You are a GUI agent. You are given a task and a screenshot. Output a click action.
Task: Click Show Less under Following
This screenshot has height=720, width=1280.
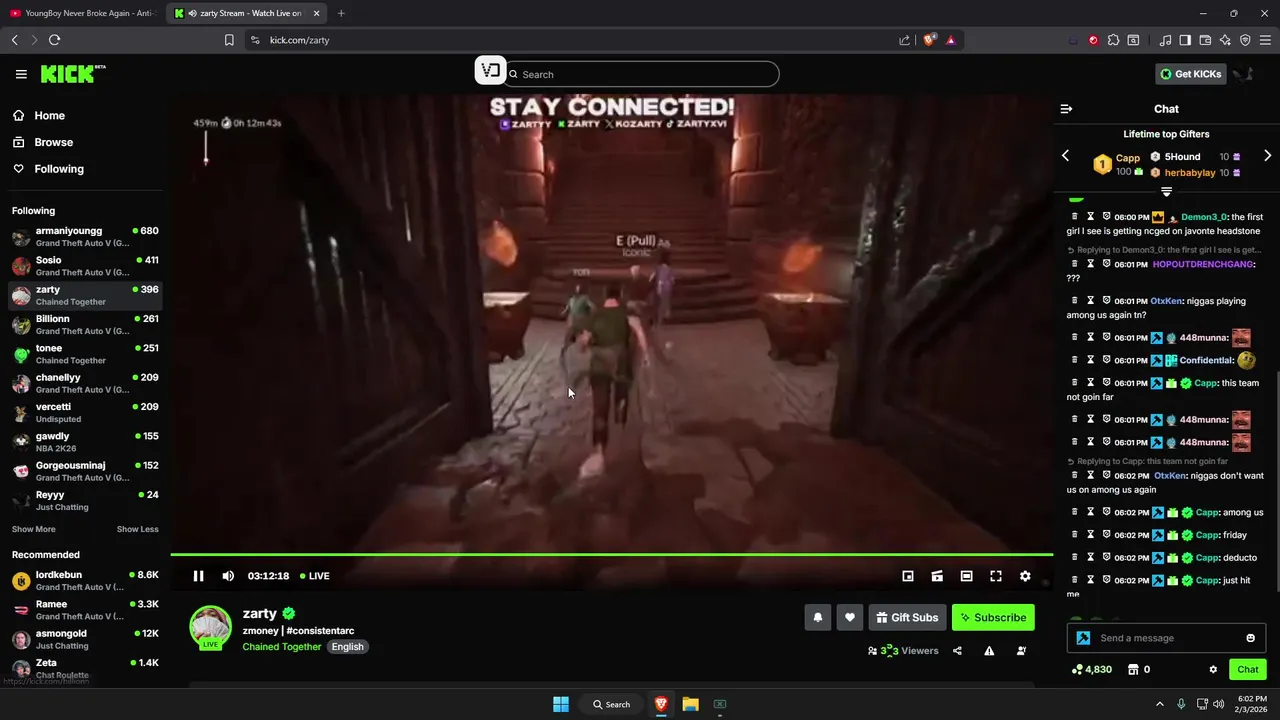tap(137, 529)
